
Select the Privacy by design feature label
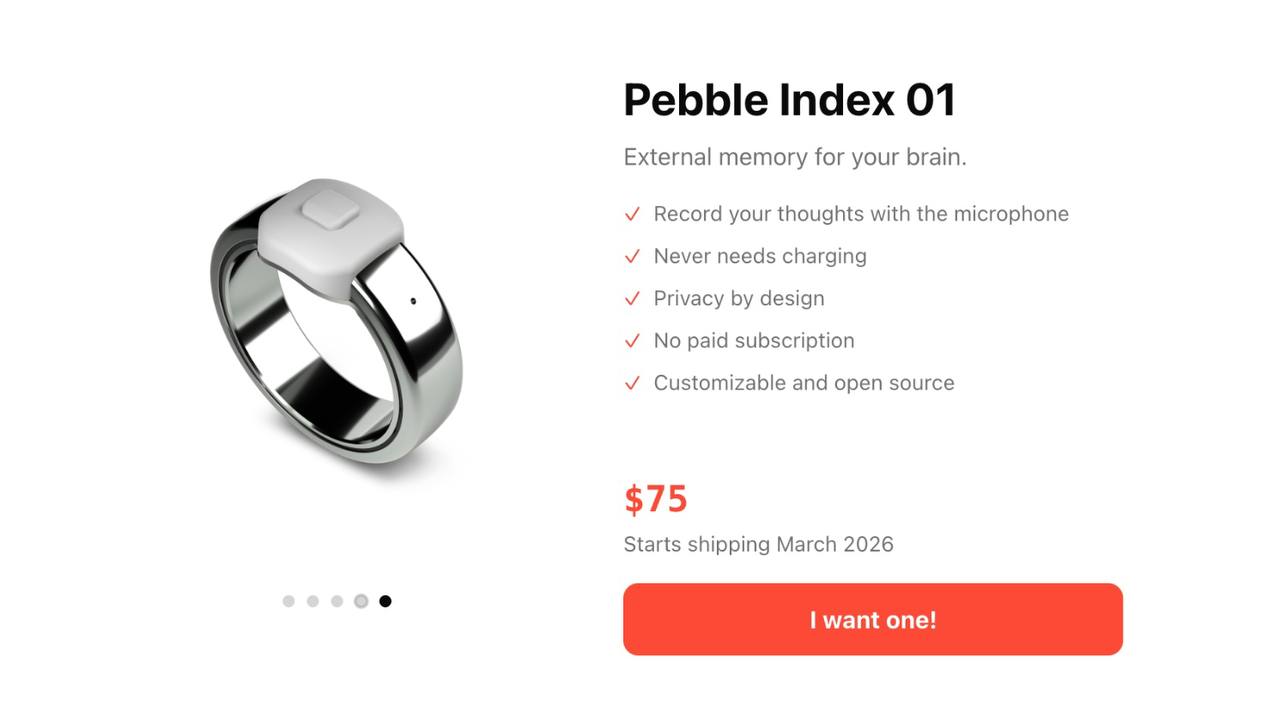tap(738, 298)
